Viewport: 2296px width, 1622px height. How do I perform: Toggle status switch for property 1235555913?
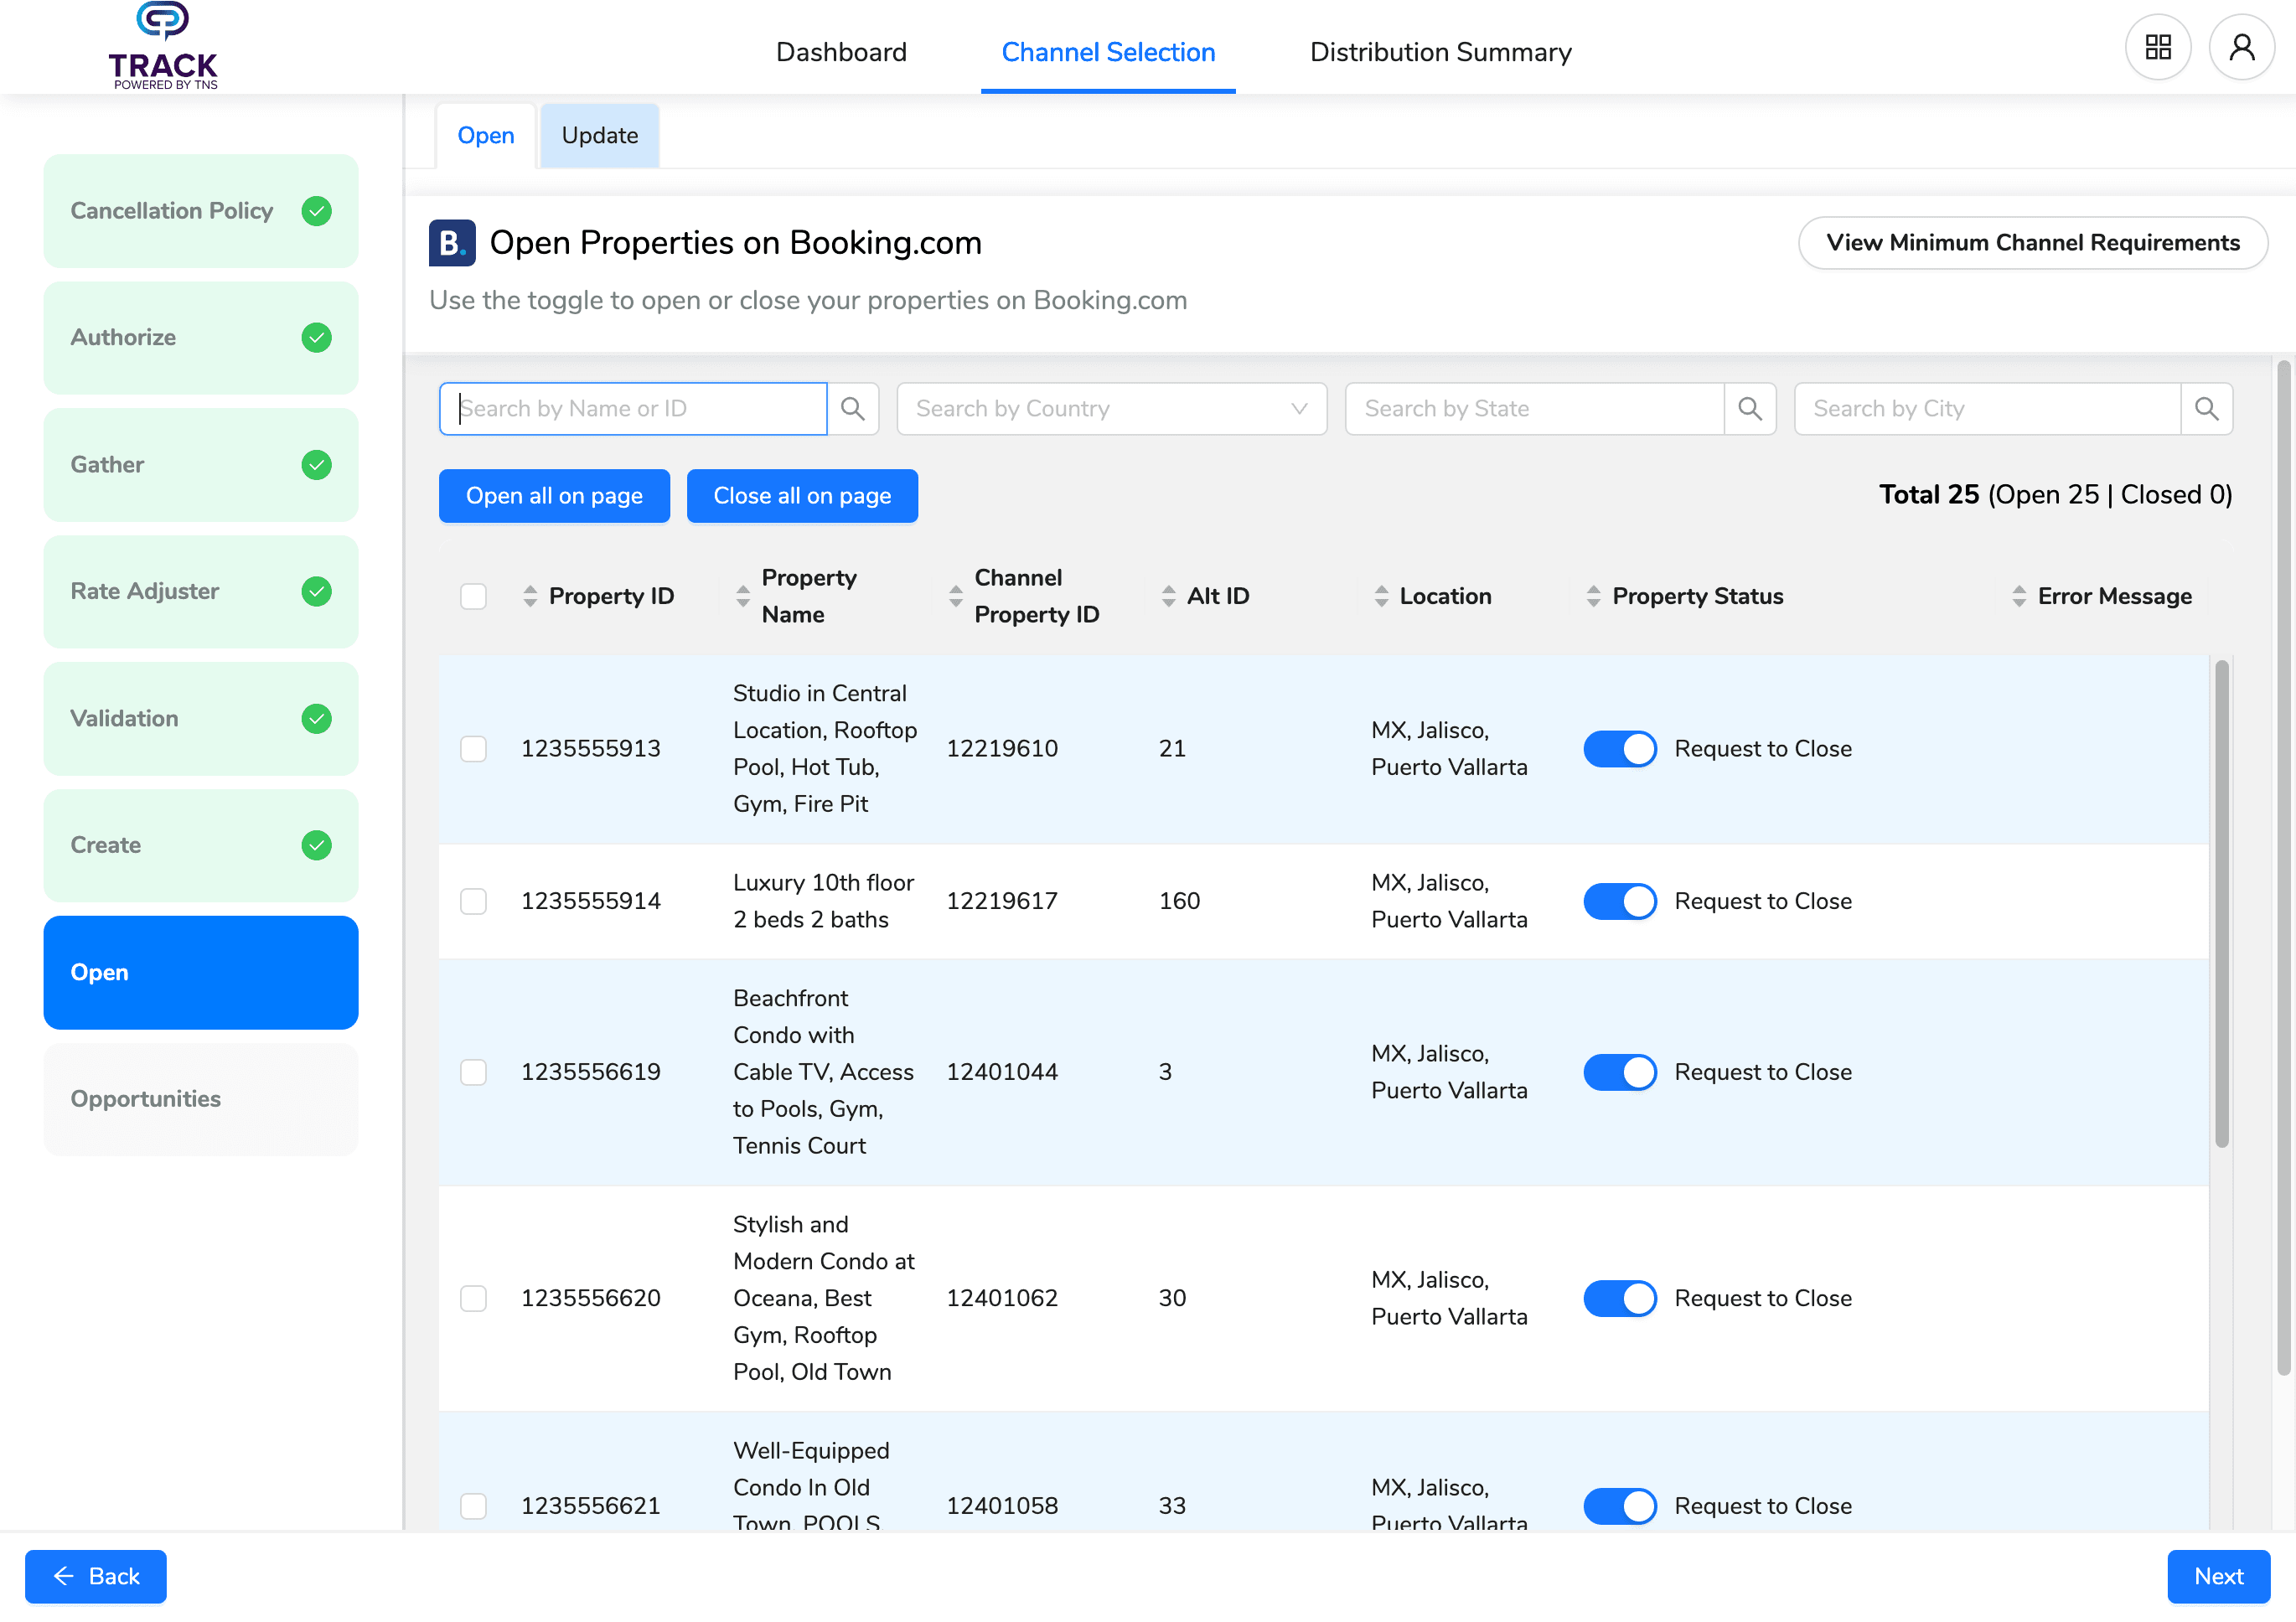[1621, 750]
